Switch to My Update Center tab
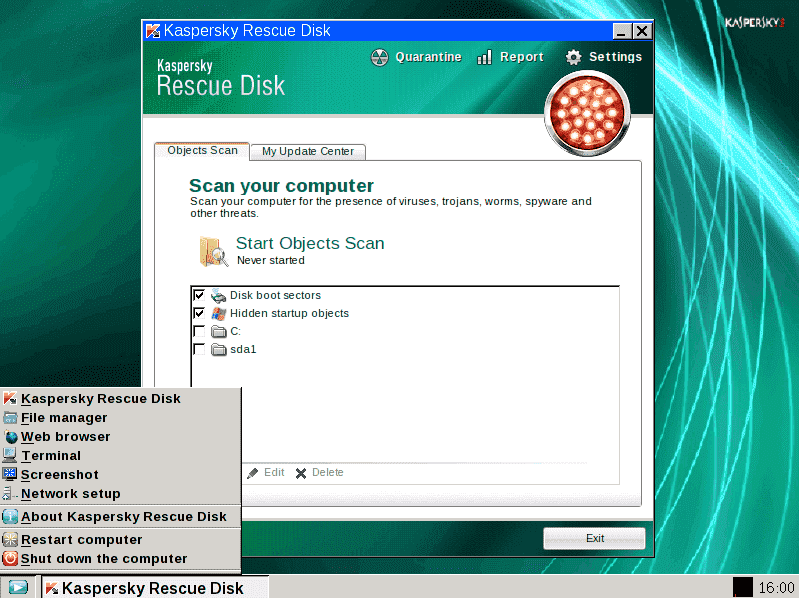This screenshot has width=799, height=598. coord(308,151)
